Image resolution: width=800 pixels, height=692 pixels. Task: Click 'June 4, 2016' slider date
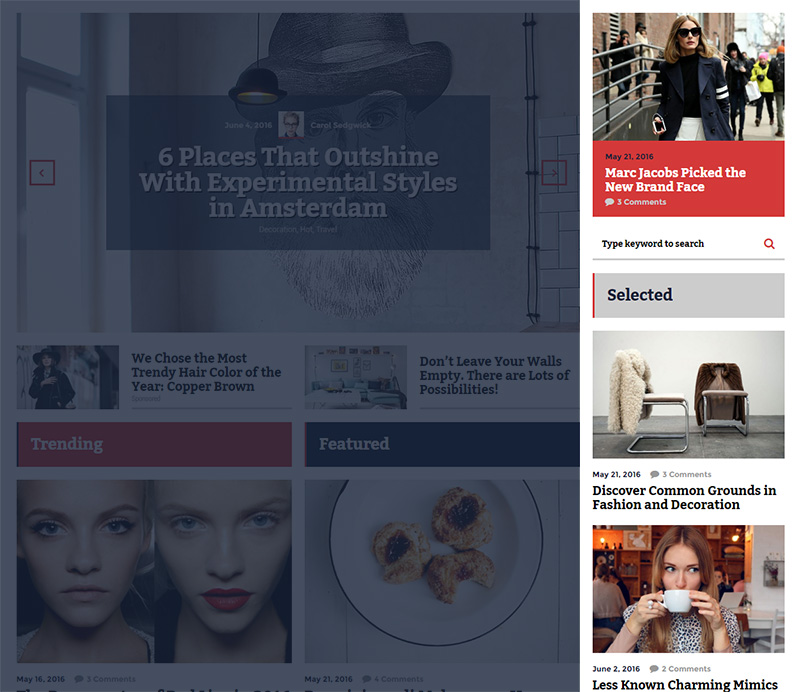click(x=248, y=125)
